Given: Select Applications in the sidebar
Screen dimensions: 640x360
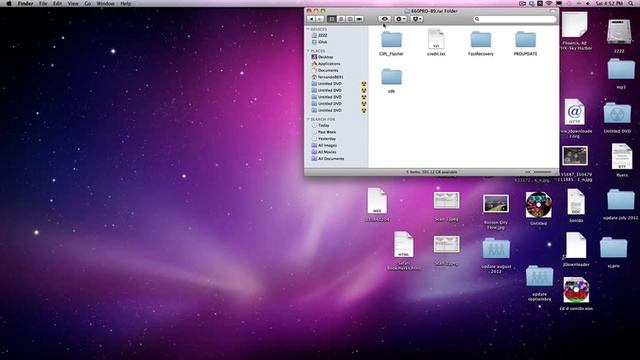Looking at the screenshot, I should [x=326, y=64].
